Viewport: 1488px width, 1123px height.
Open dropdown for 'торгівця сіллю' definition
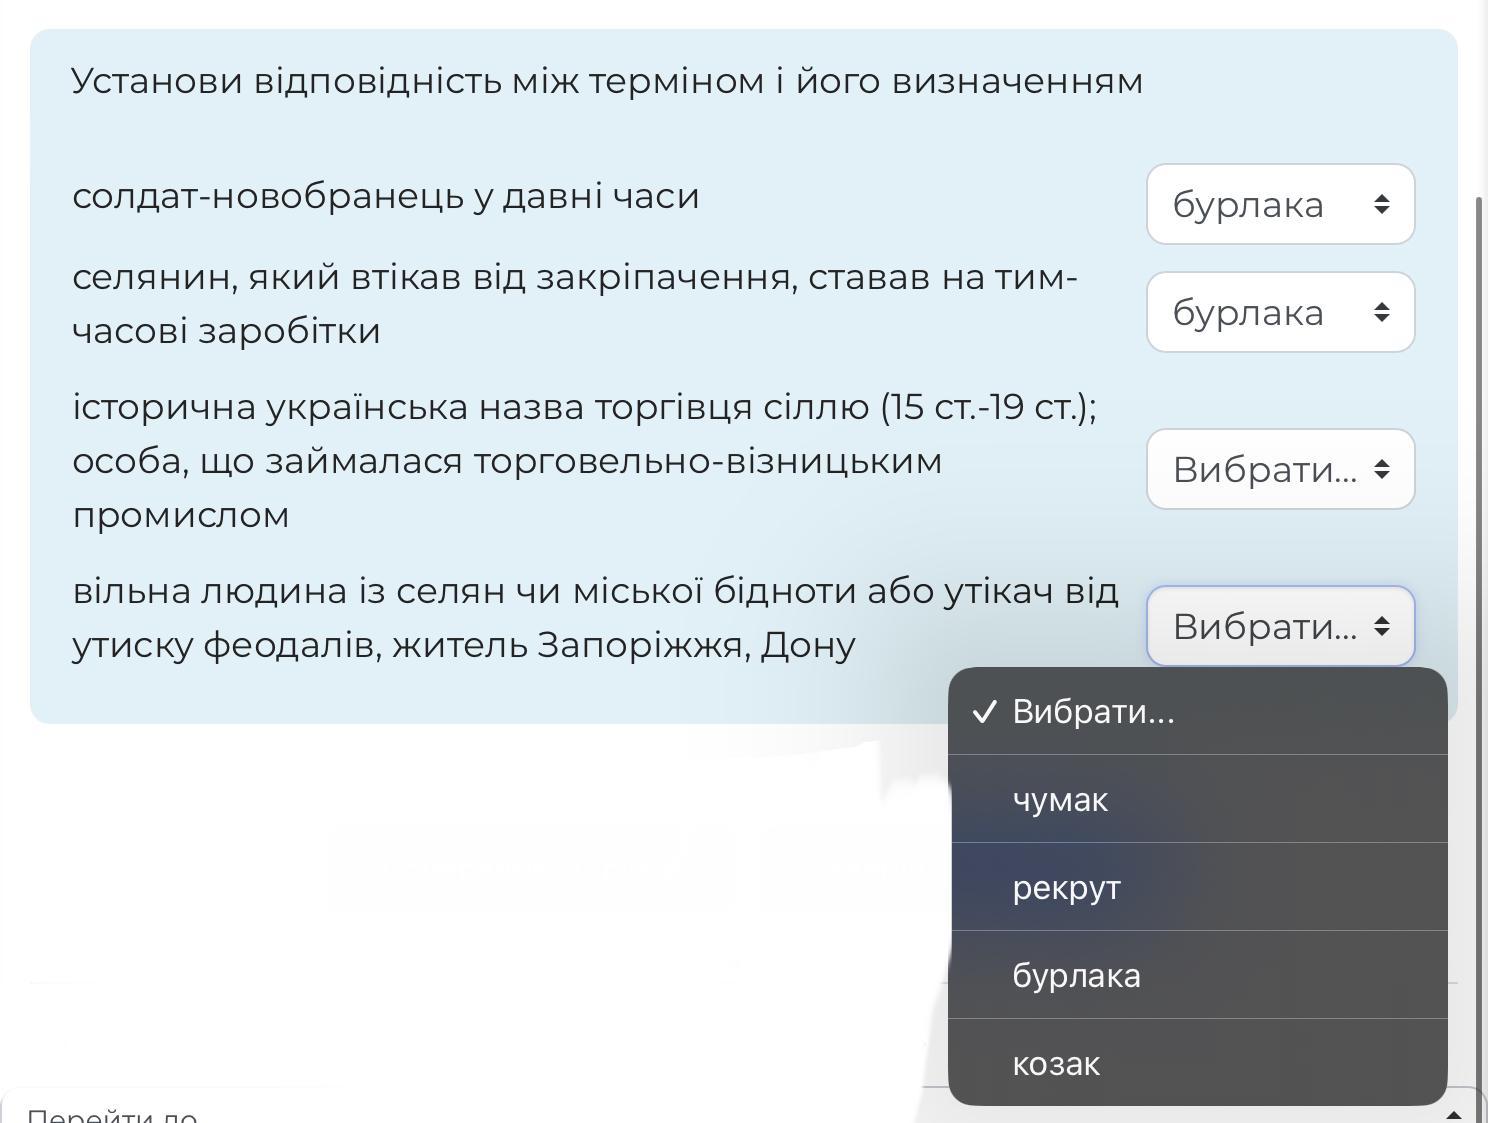[1279, 469]
